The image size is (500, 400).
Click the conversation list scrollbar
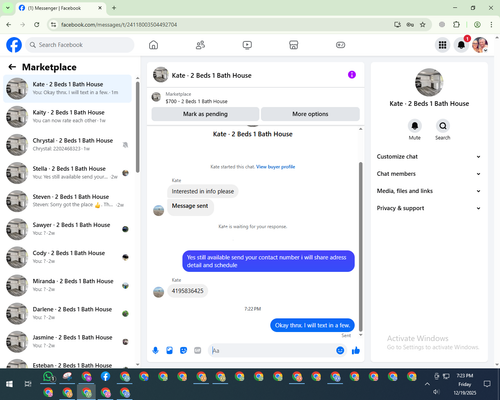tap(138, 127)
